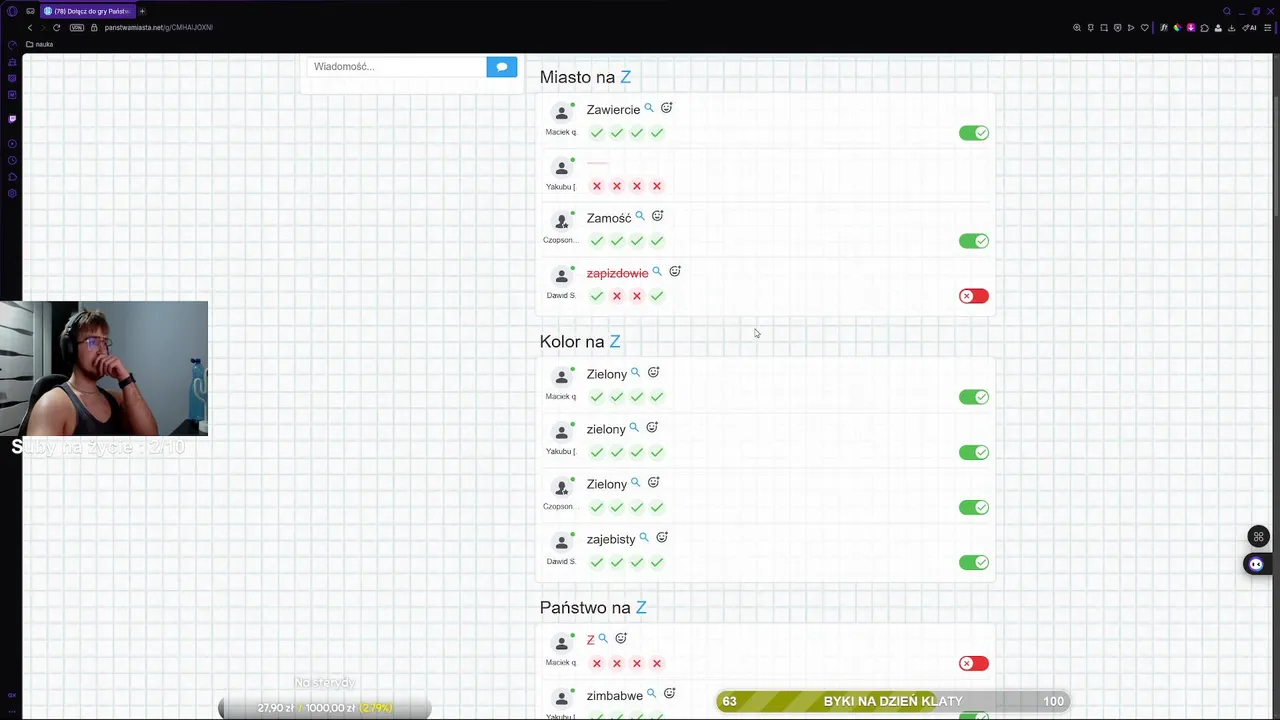Open emoji reactions for zapizdowie answer
The height and width of the screenshot is (720, 1280).
click(675, 272)
